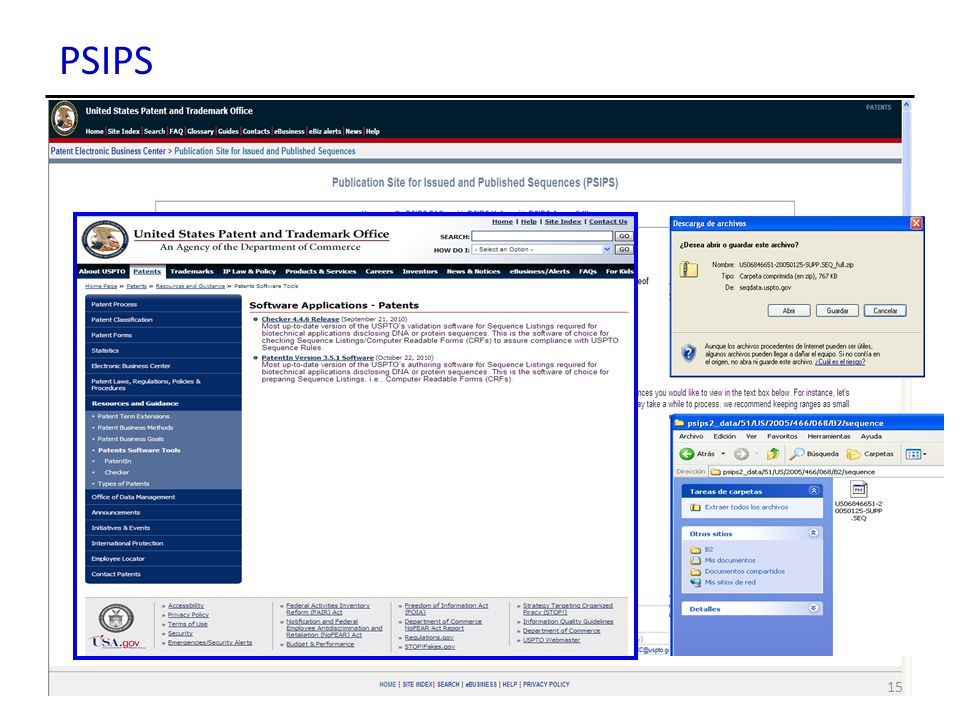Select the IP Law & Policy tab

249,271
